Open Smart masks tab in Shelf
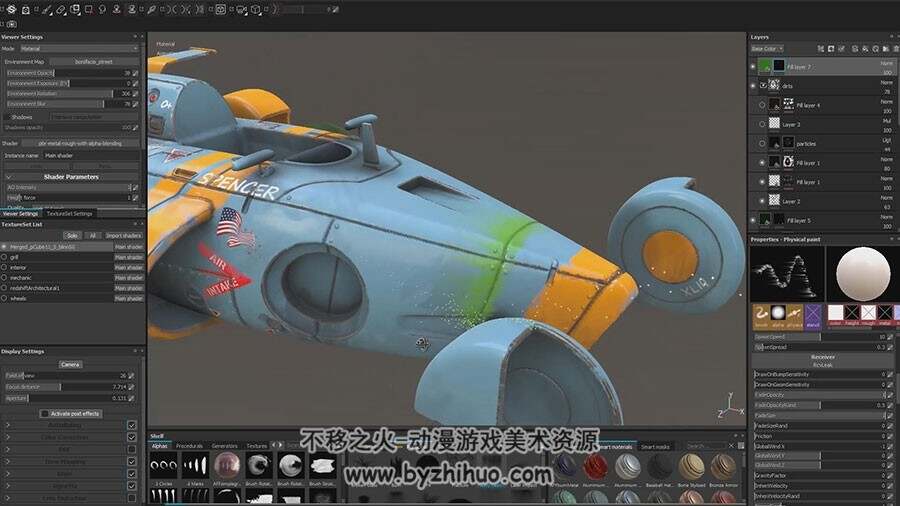Screen dimensions: 900x506 coord(655,446)
